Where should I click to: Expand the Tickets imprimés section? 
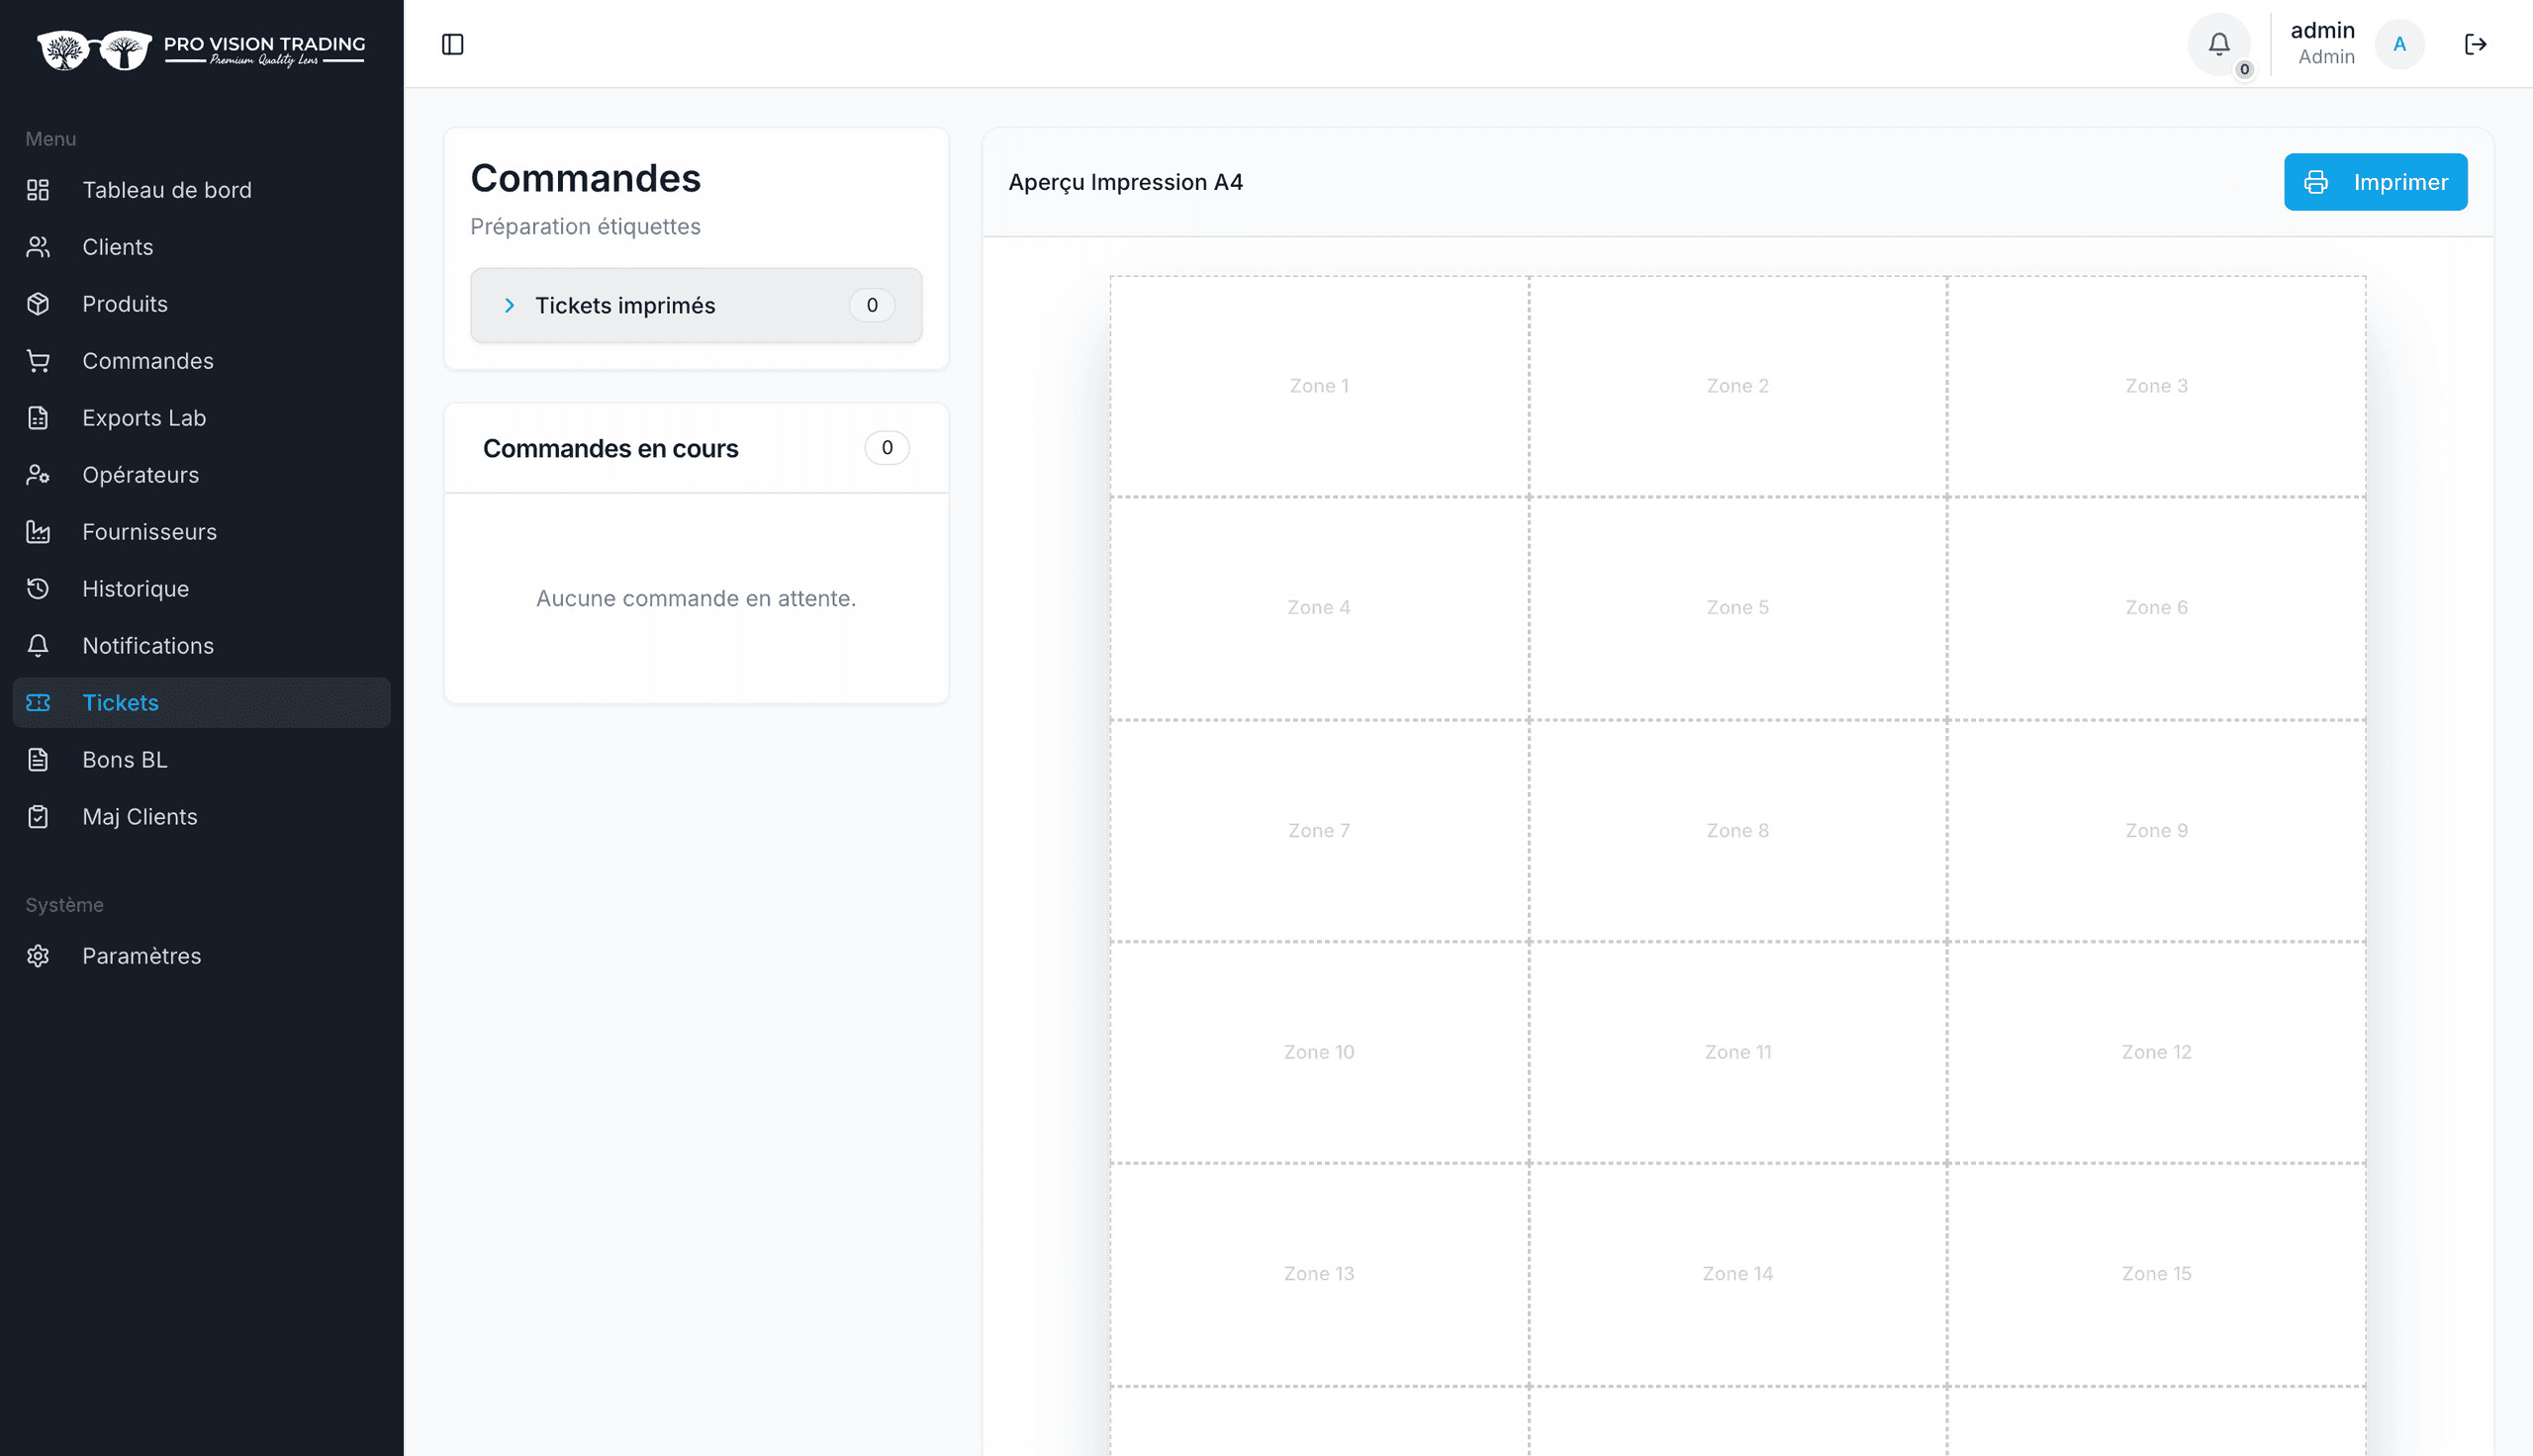696,305
